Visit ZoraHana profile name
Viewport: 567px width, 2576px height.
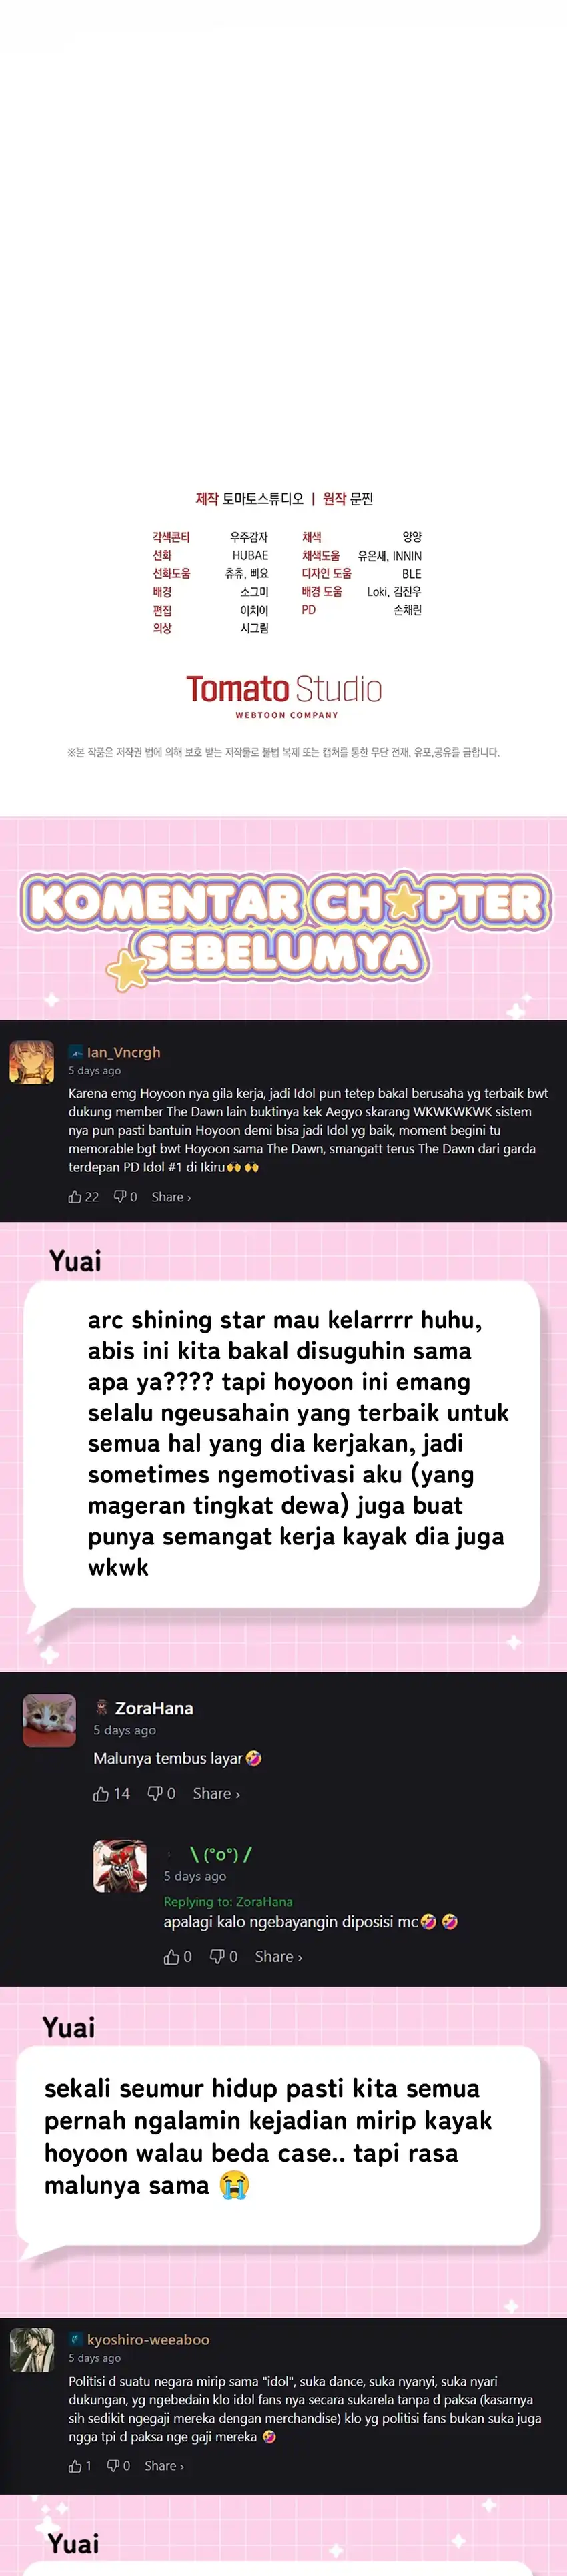154,1708
